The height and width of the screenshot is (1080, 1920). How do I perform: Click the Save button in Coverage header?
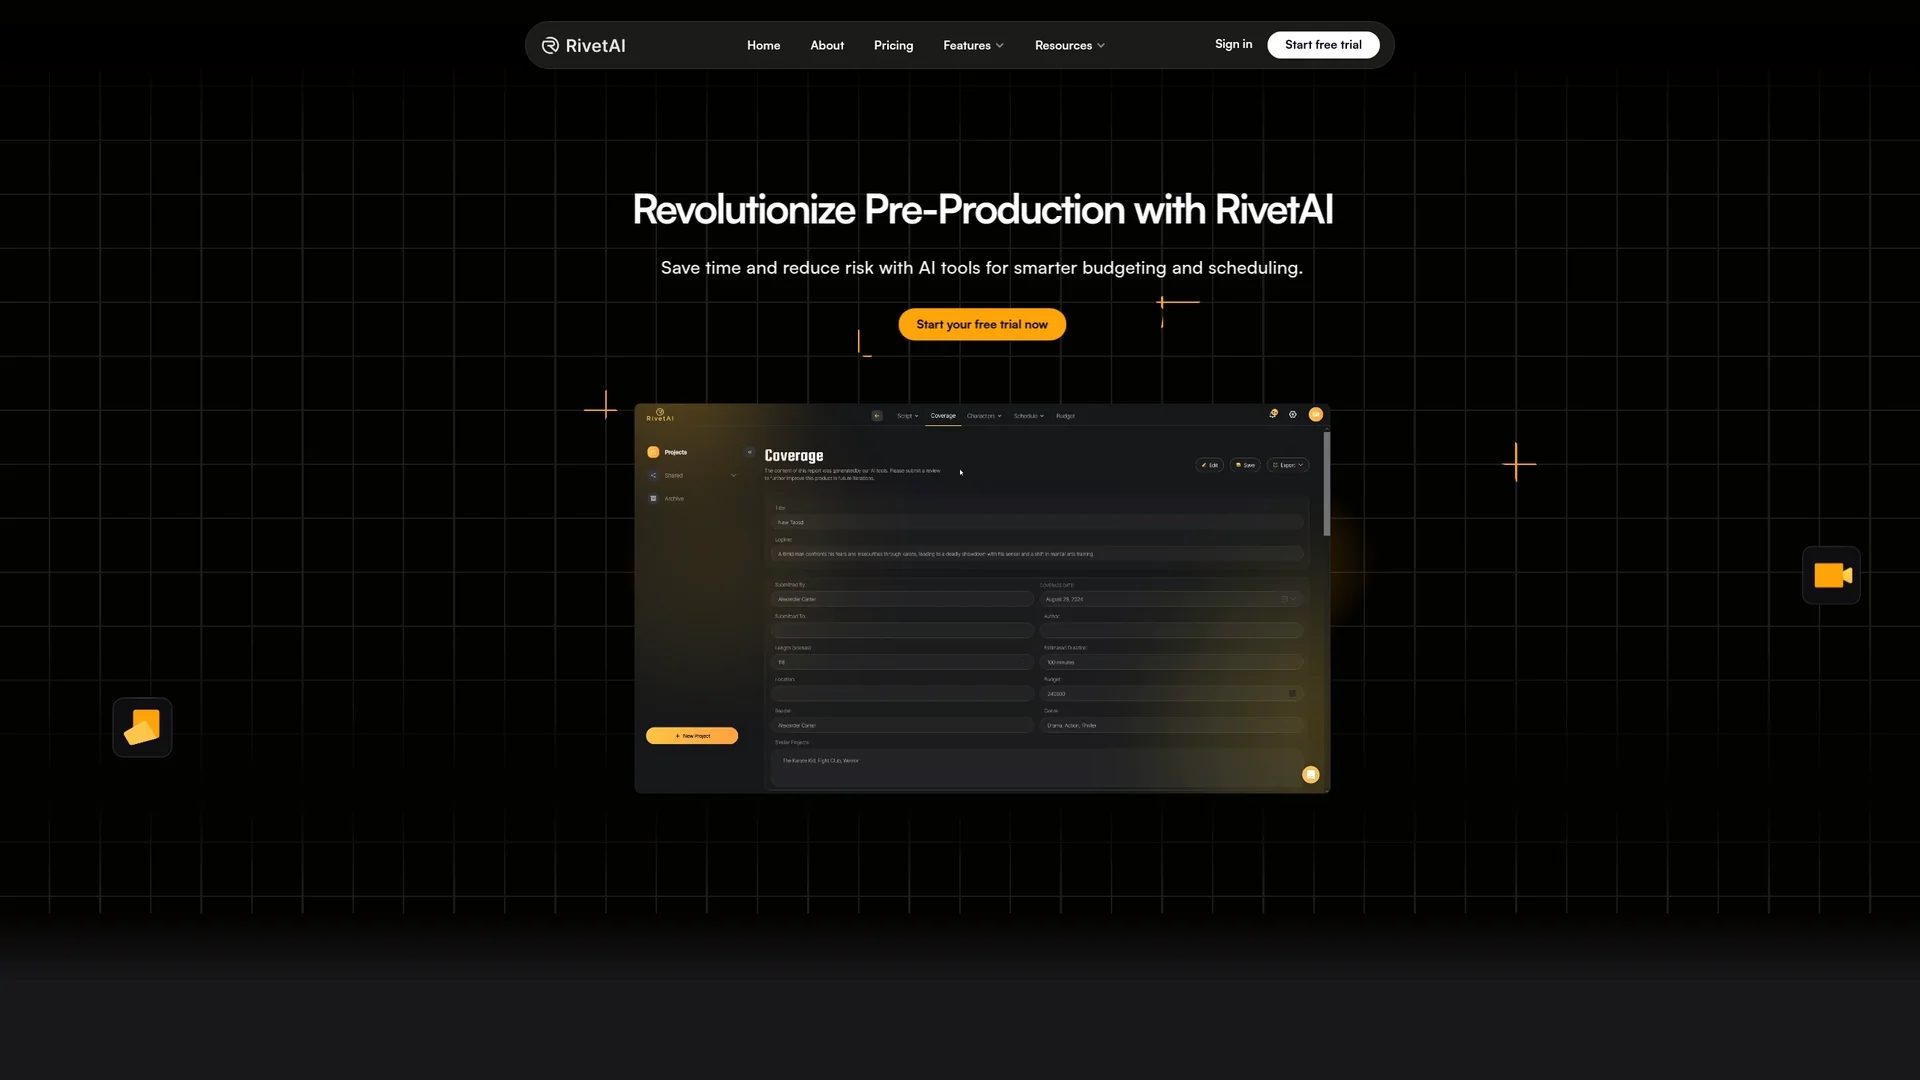pyautogui.click(x=1245, y=465)
